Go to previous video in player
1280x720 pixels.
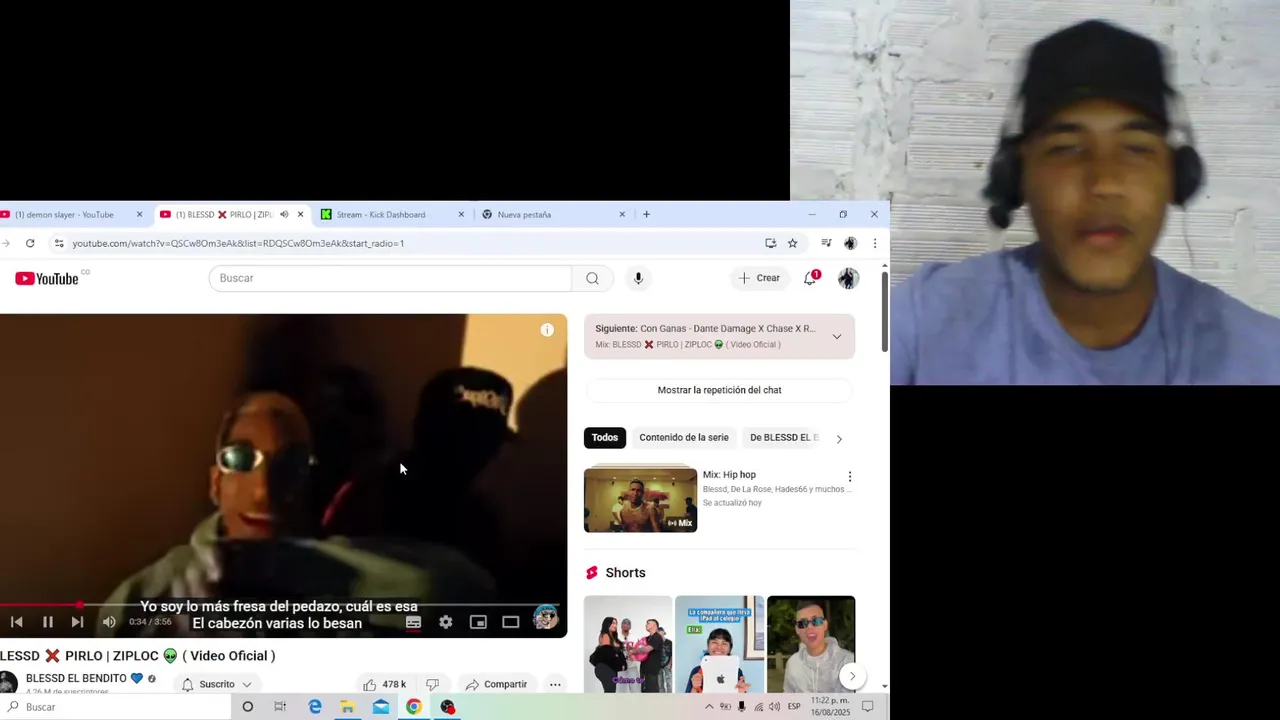pos(17,622)
